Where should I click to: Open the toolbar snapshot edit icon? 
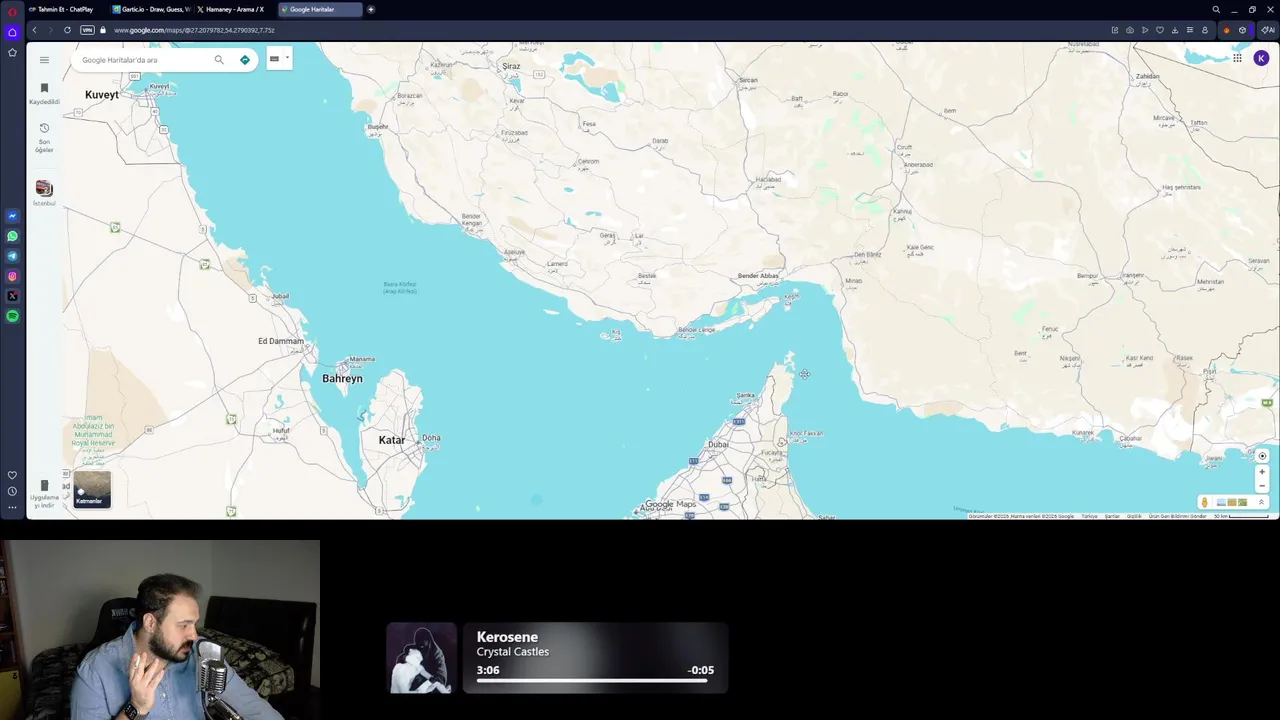1115,30
